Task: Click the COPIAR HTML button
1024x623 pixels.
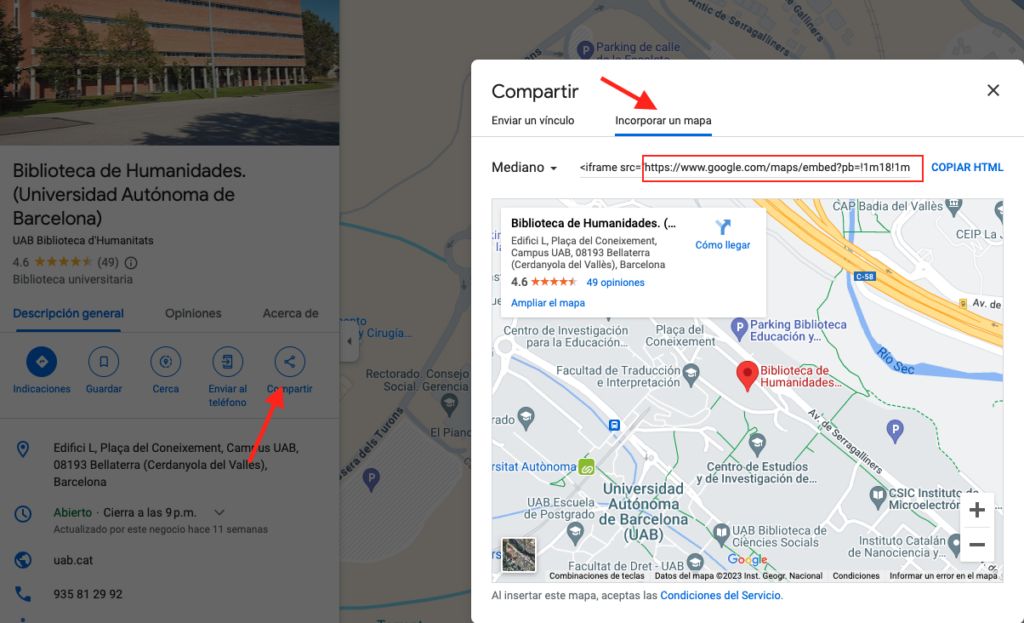Action: pyautogui.click(x=967, y=168)
